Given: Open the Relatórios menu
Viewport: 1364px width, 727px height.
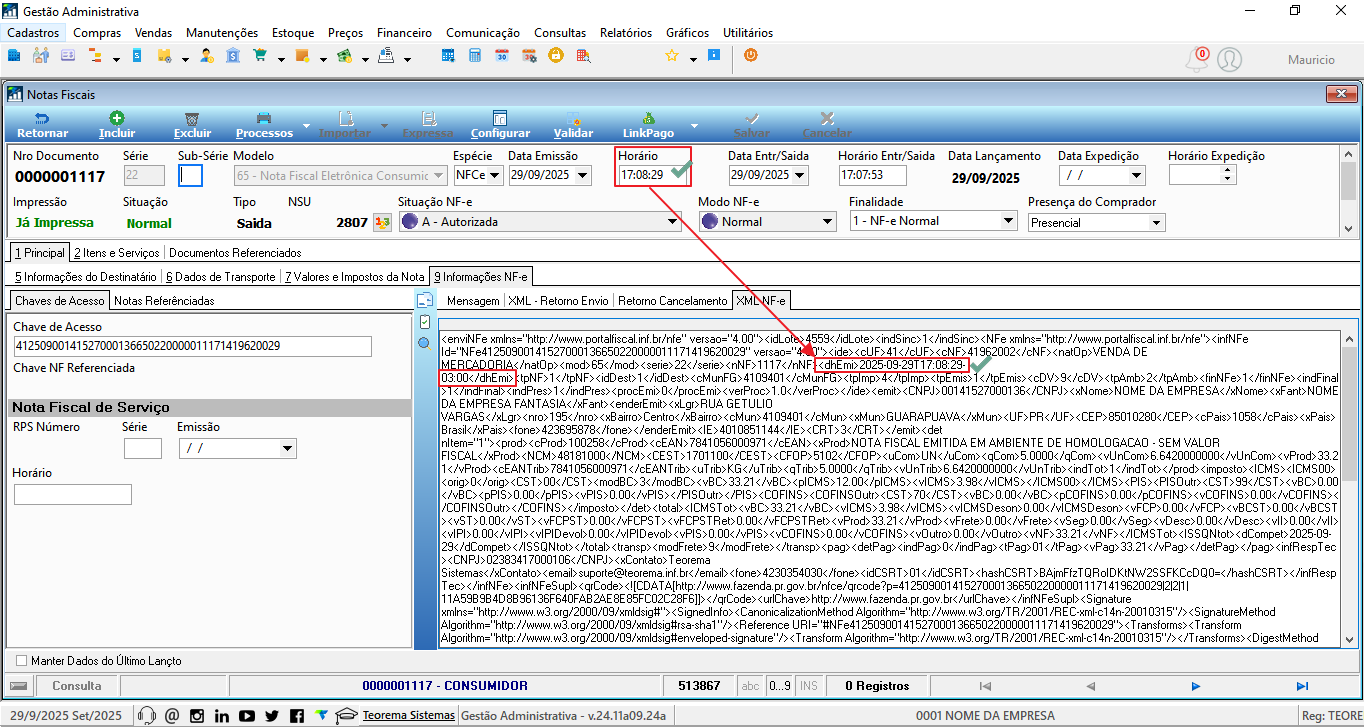Looking at the screenshot, I should [x=626, y=33].
